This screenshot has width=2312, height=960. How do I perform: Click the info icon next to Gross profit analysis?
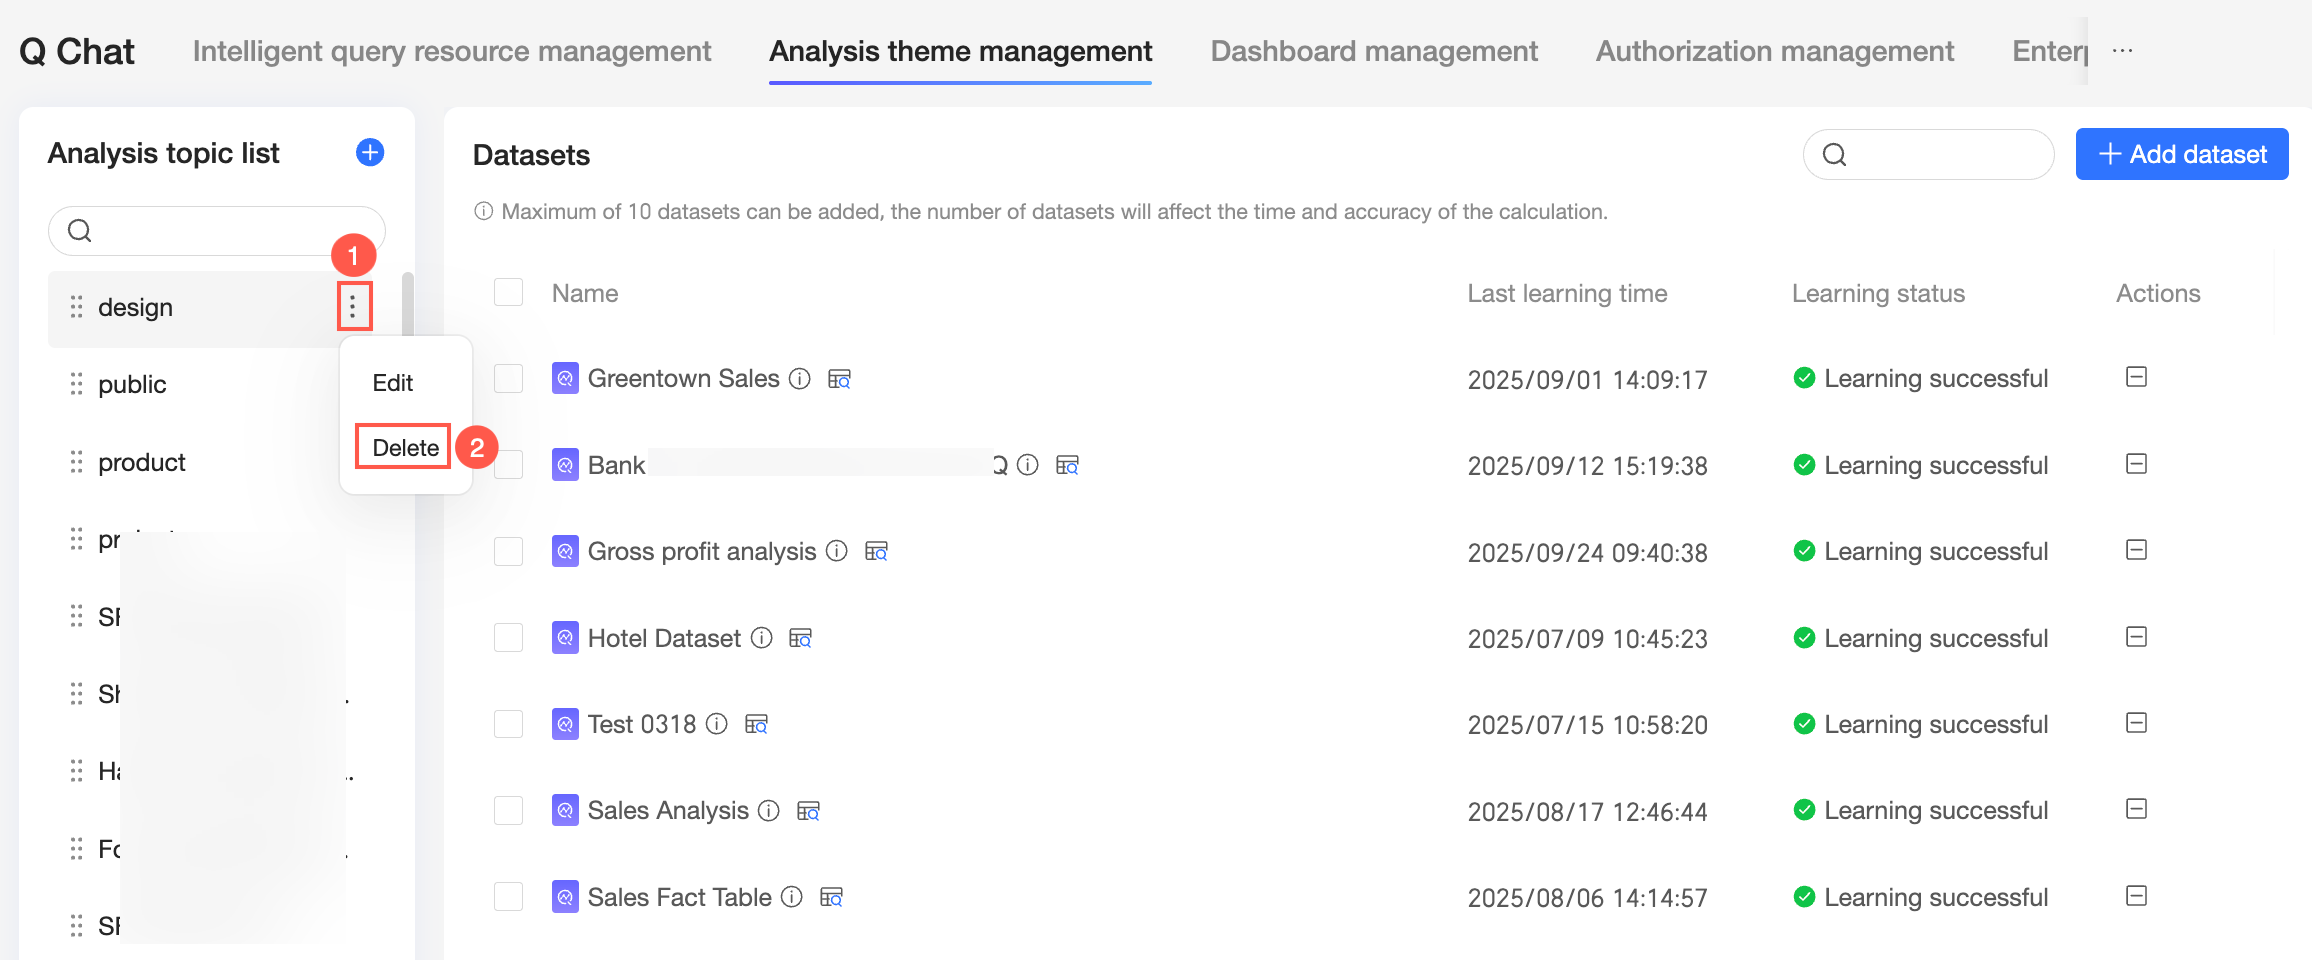pyautogui.click(x=837, y=551)
